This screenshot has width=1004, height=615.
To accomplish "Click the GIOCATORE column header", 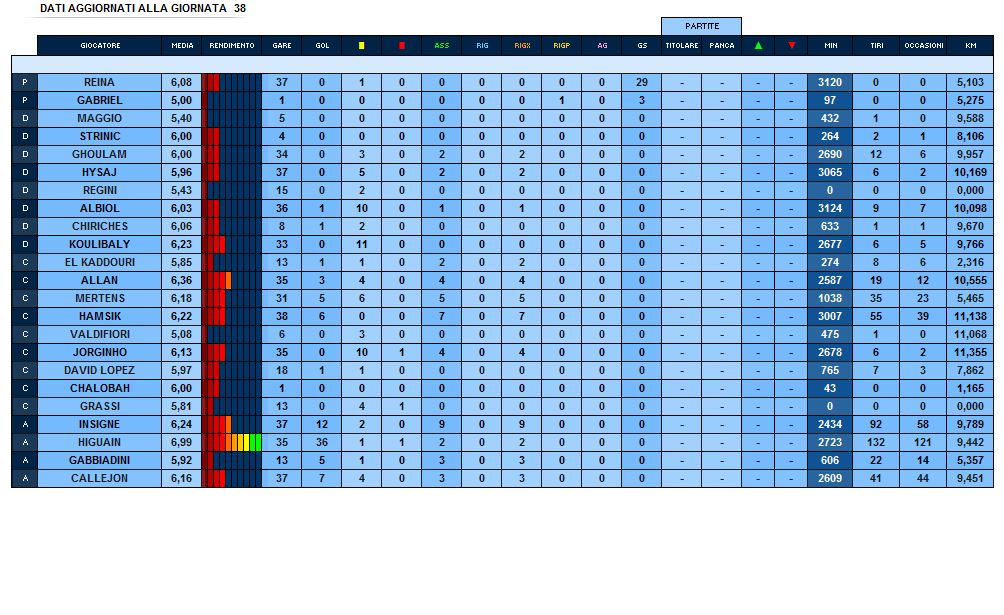I will tap(100, 45).
